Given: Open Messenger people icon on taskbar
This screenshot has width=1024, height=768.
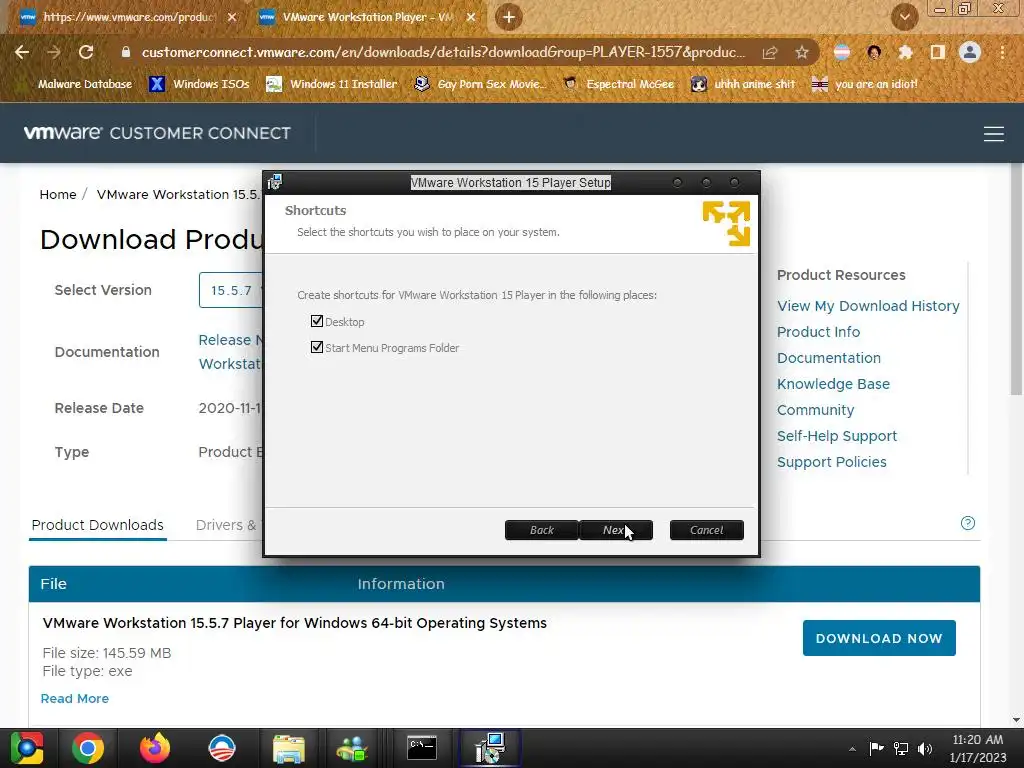Looking at the screenshot, I should click(352, 748).
